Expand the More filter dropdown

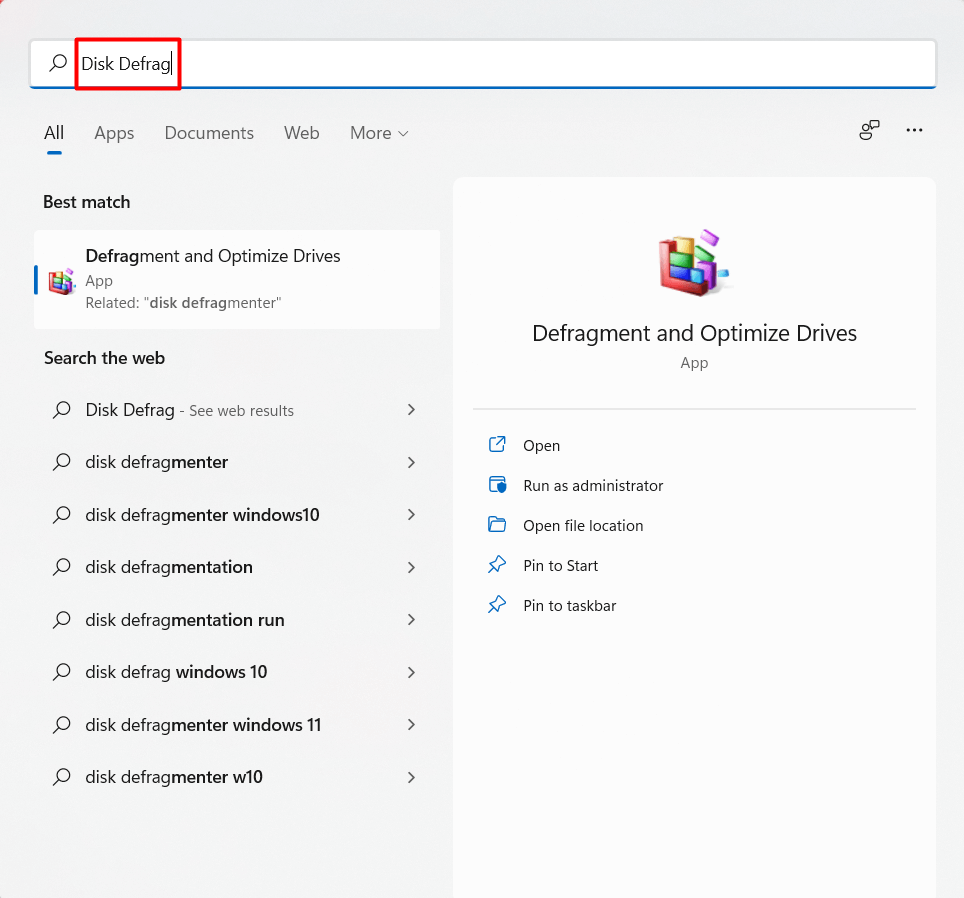pos(379,133)
